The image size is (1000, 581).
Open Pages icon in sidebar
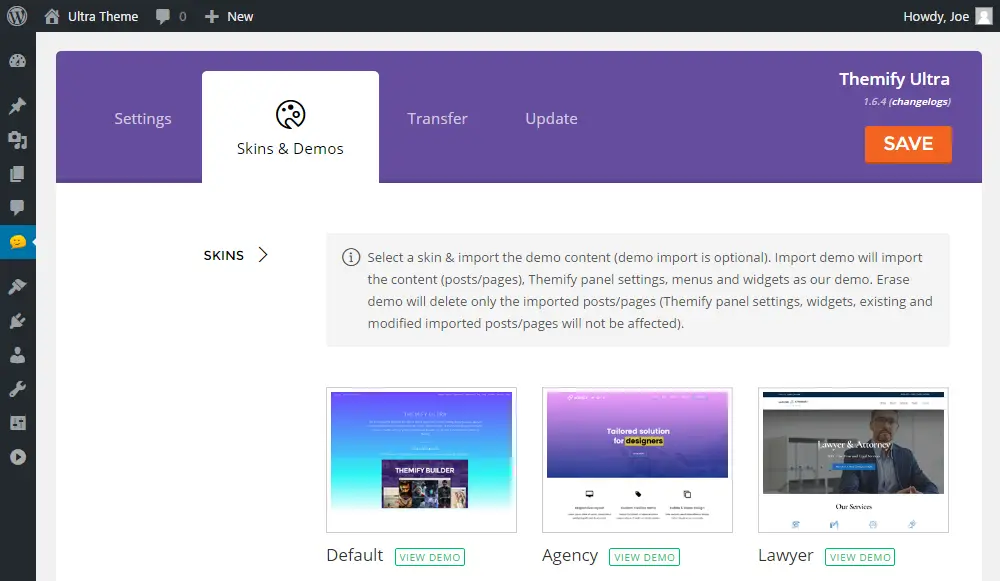(x=17, y=173)
